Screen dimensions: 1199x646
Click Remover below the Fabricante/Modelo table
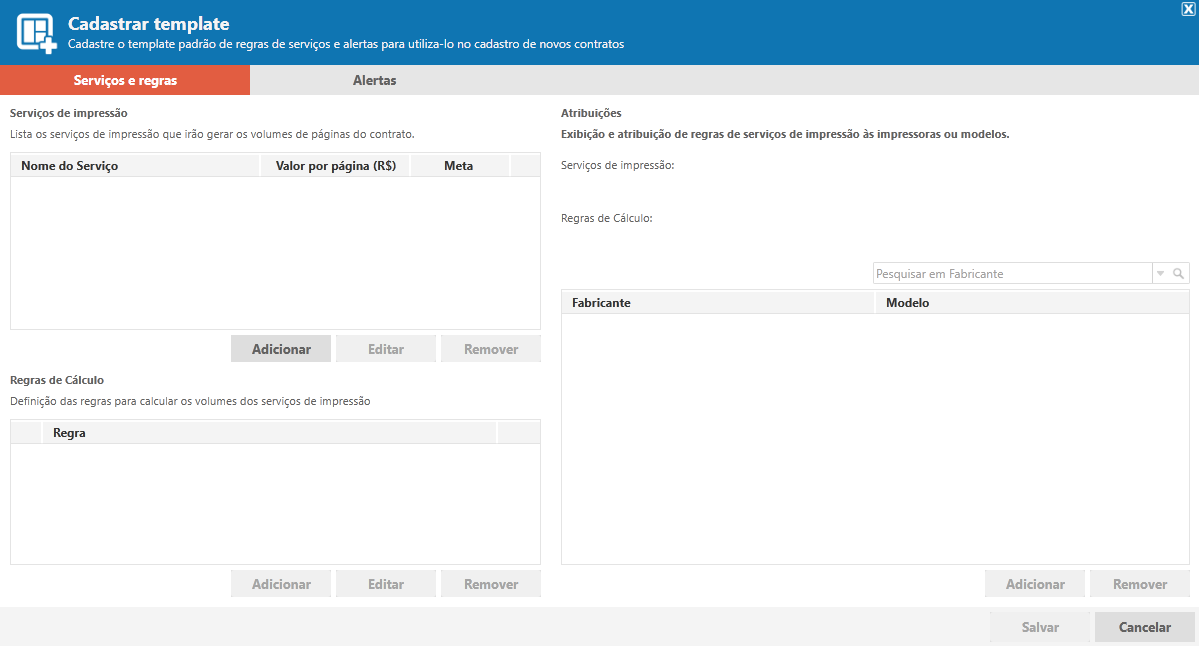click(x=1140, y=584)
